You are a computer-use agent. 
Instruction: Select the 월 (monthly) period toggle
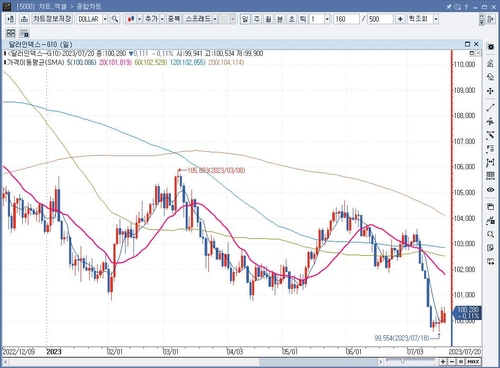click(x=268, y=19)
